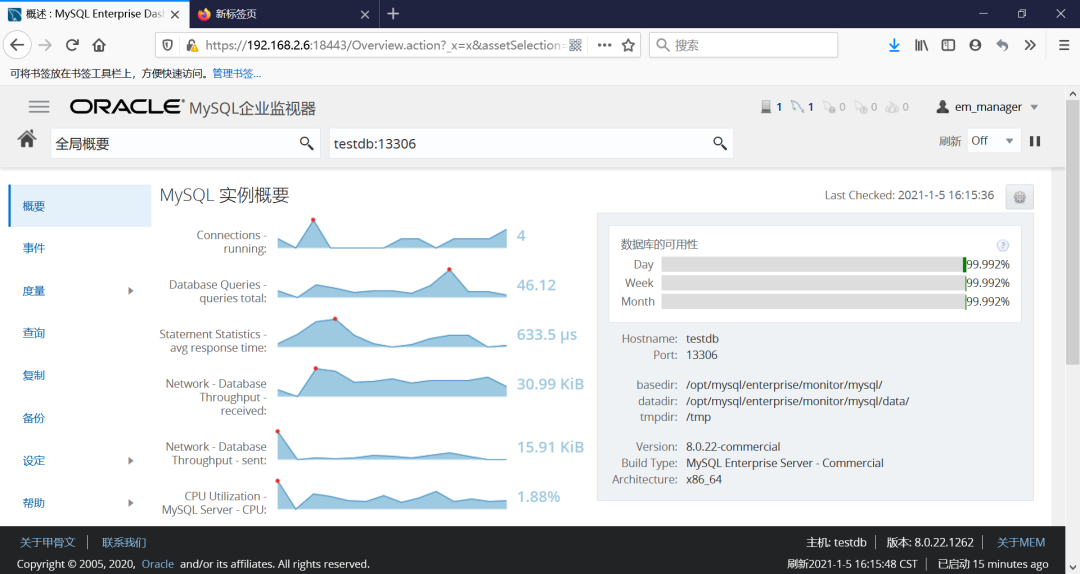The image size is (1080, 574).
Task: Click the page vertical scrollbar
Action: coord(1072,232)
